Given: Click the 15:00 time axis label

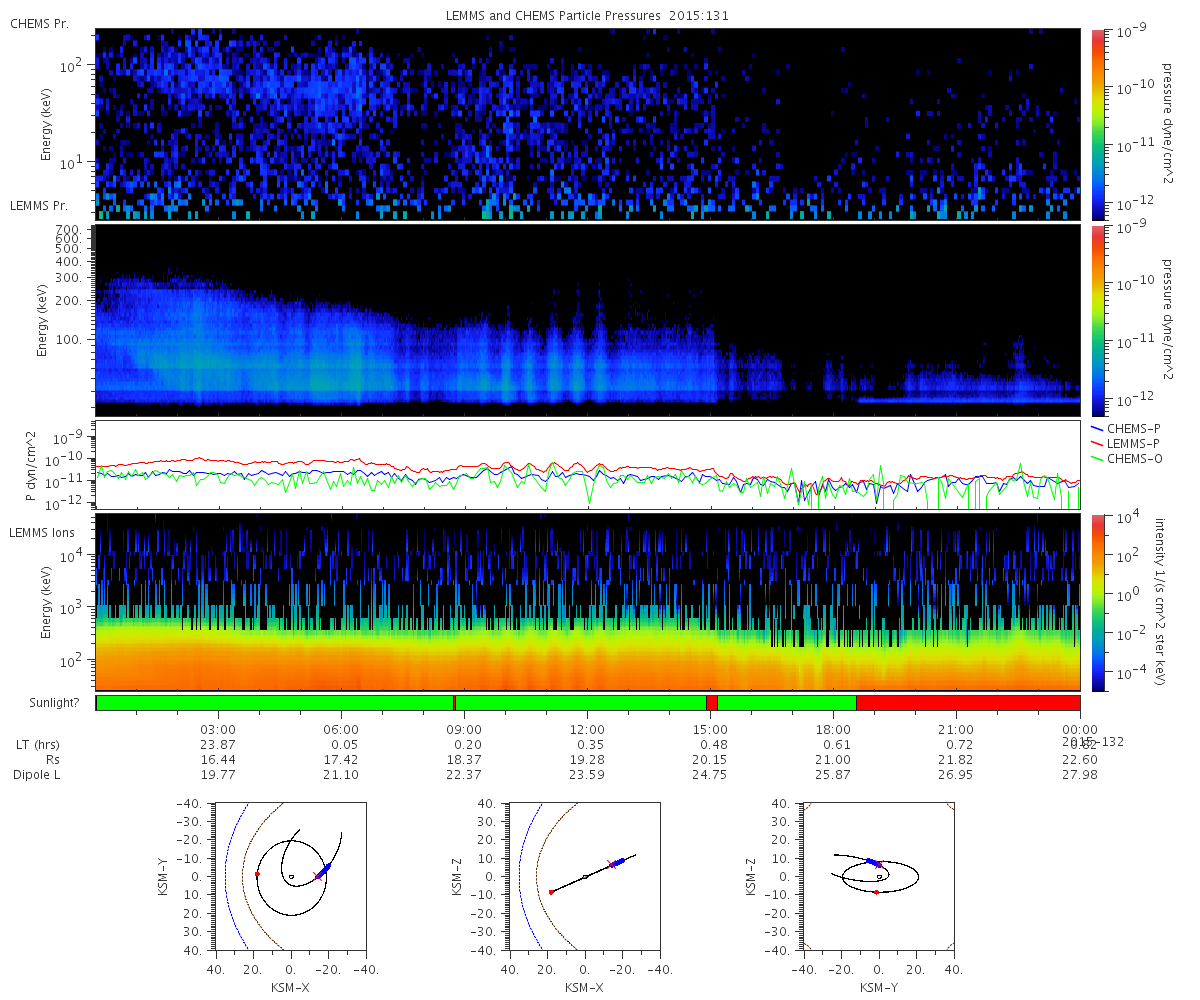Looking at the screenshot, I should pos(710,729).
